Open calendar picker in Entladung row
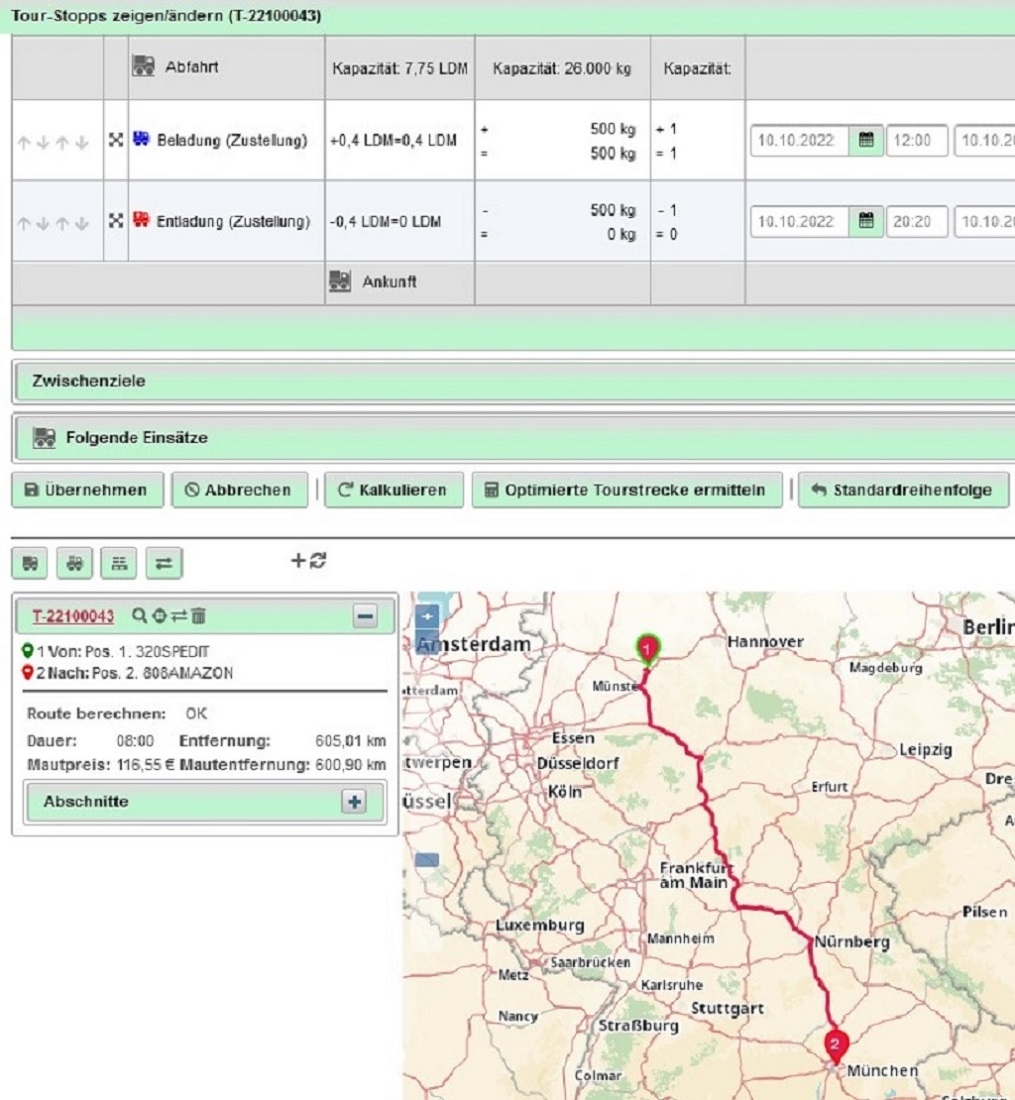Viewport: 1015px width, 1100px height. [866, 222]
